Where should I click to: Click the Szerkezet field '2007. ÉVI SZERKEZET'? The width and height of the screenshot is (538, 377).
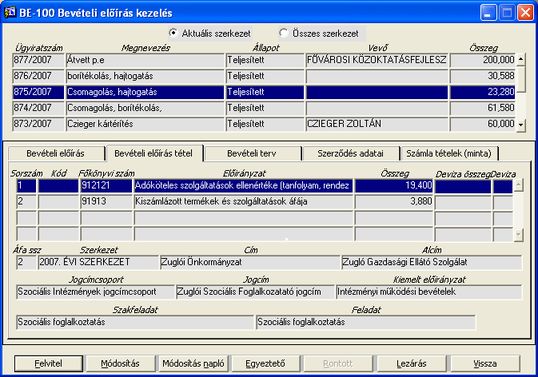coord(98,262)
